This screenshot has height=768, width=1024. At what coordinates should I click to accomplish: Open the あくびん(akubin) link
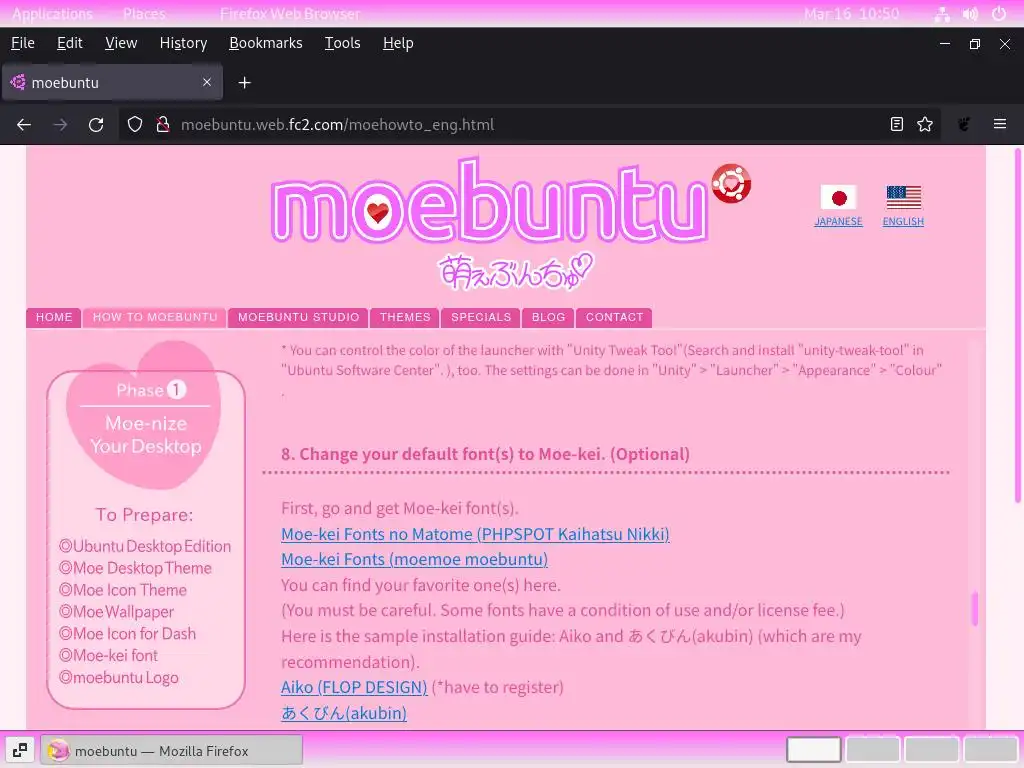point(344,712)
